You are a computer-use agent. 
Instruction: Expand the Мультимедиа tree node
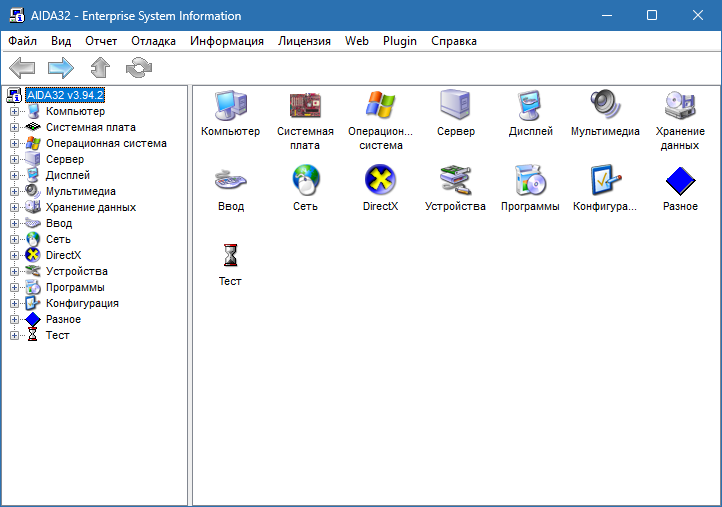pyautogui.click(x=14, y=192)
